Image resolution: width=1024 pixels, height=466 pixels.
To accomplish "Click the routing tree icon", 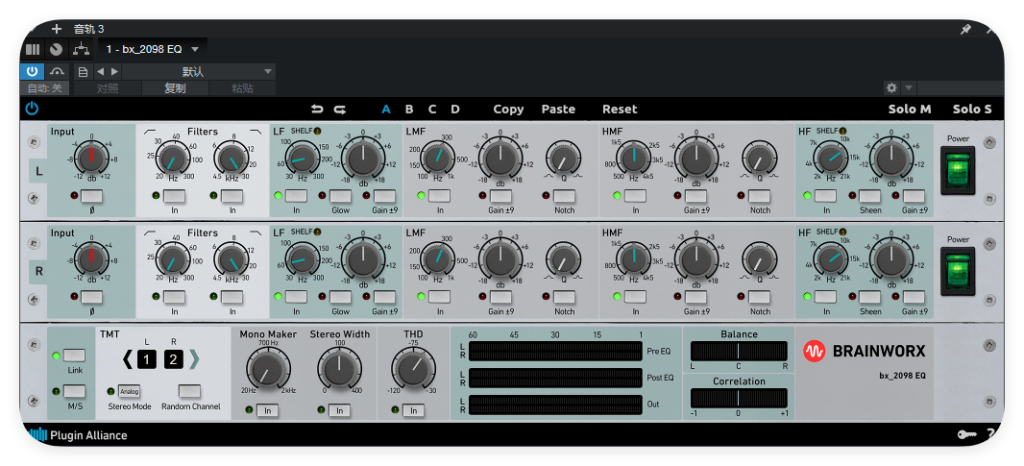I will pyautogui.click(x=81, y=49).
